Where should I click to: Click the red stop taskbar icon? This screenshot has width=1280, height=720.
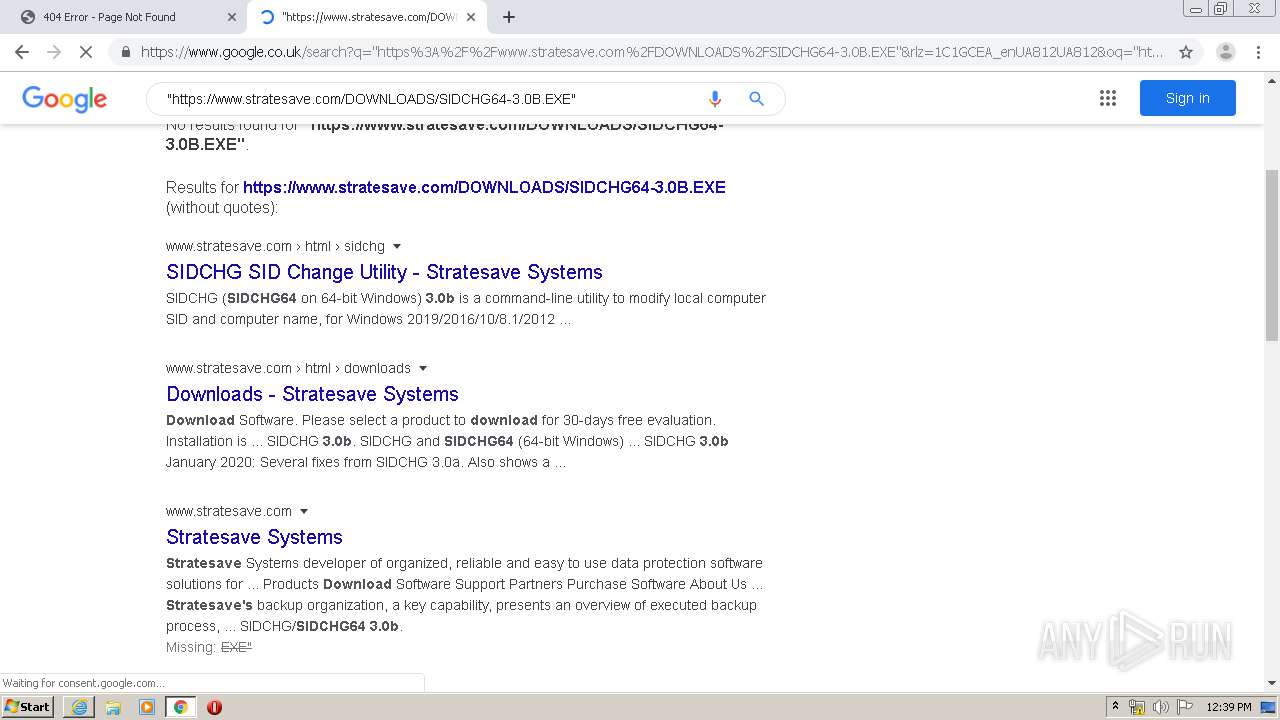coord(214,707)
